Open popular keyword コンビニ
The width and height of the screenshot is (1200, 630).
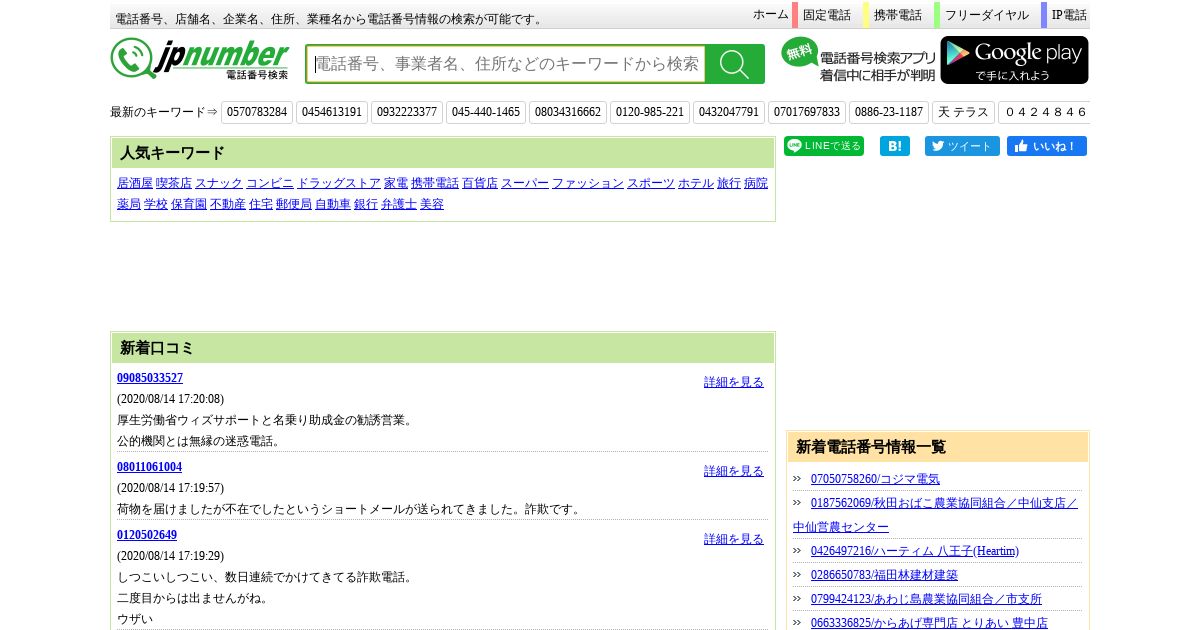coord(270,183)
